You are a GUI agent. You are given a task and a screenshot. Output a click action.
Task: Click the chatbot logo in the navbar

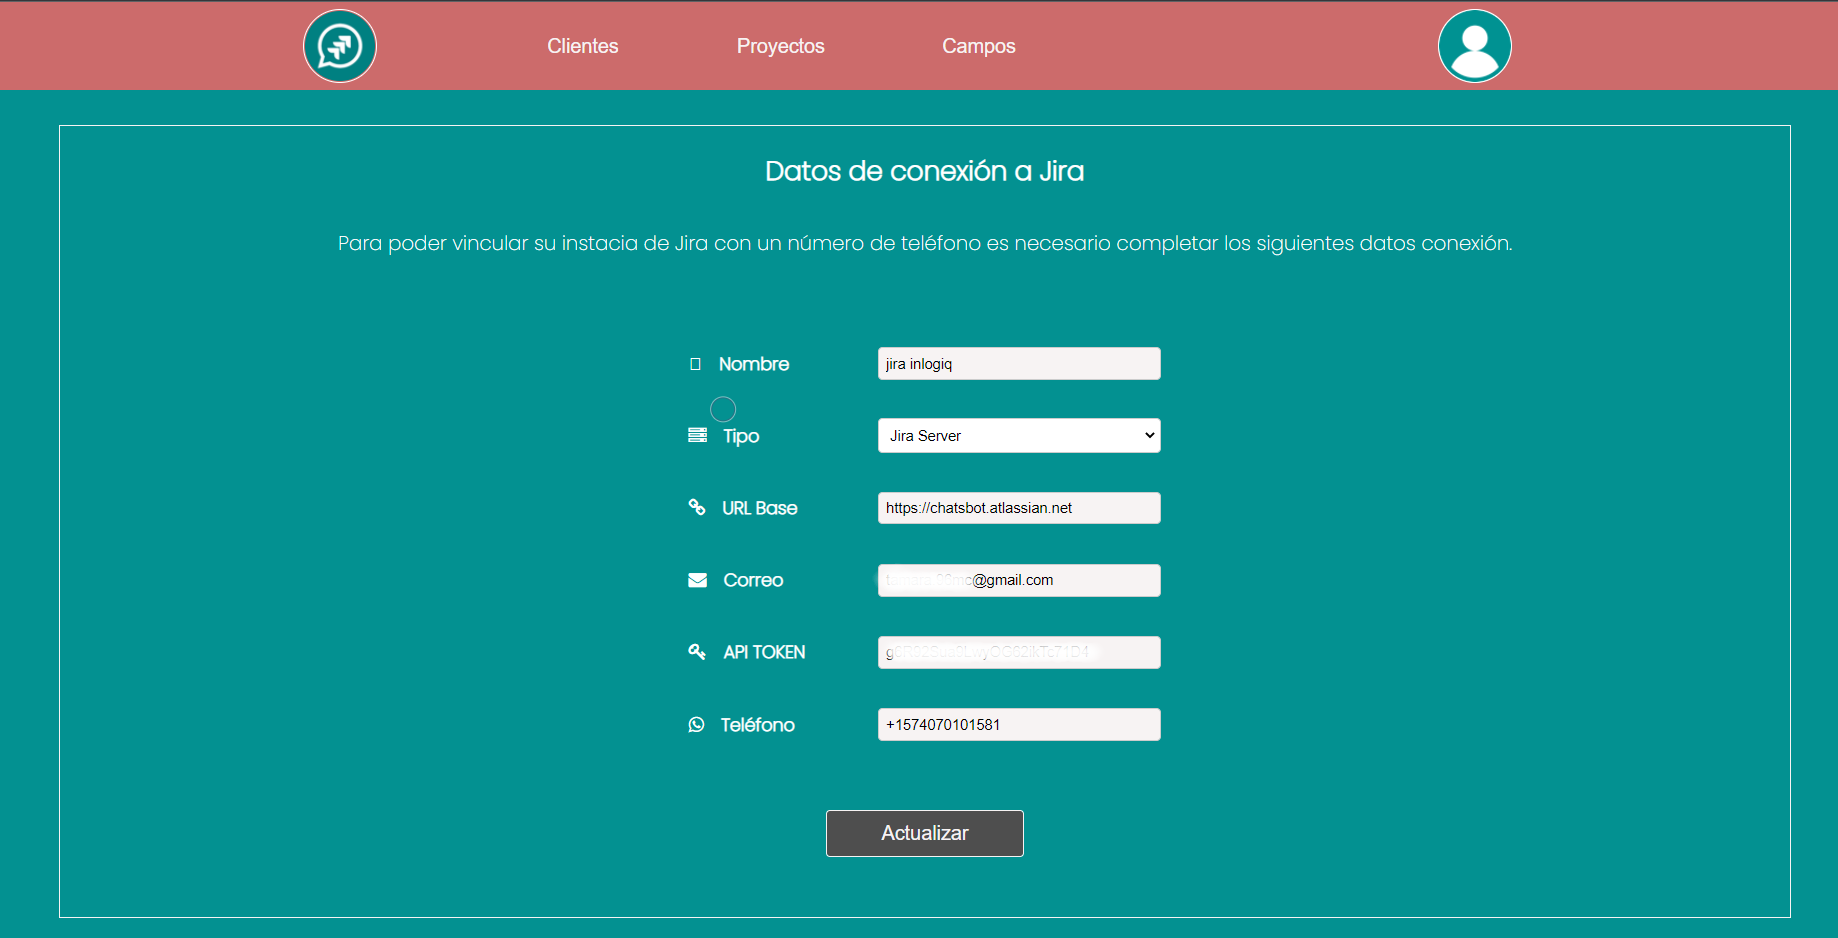click(x=339, y=45)
